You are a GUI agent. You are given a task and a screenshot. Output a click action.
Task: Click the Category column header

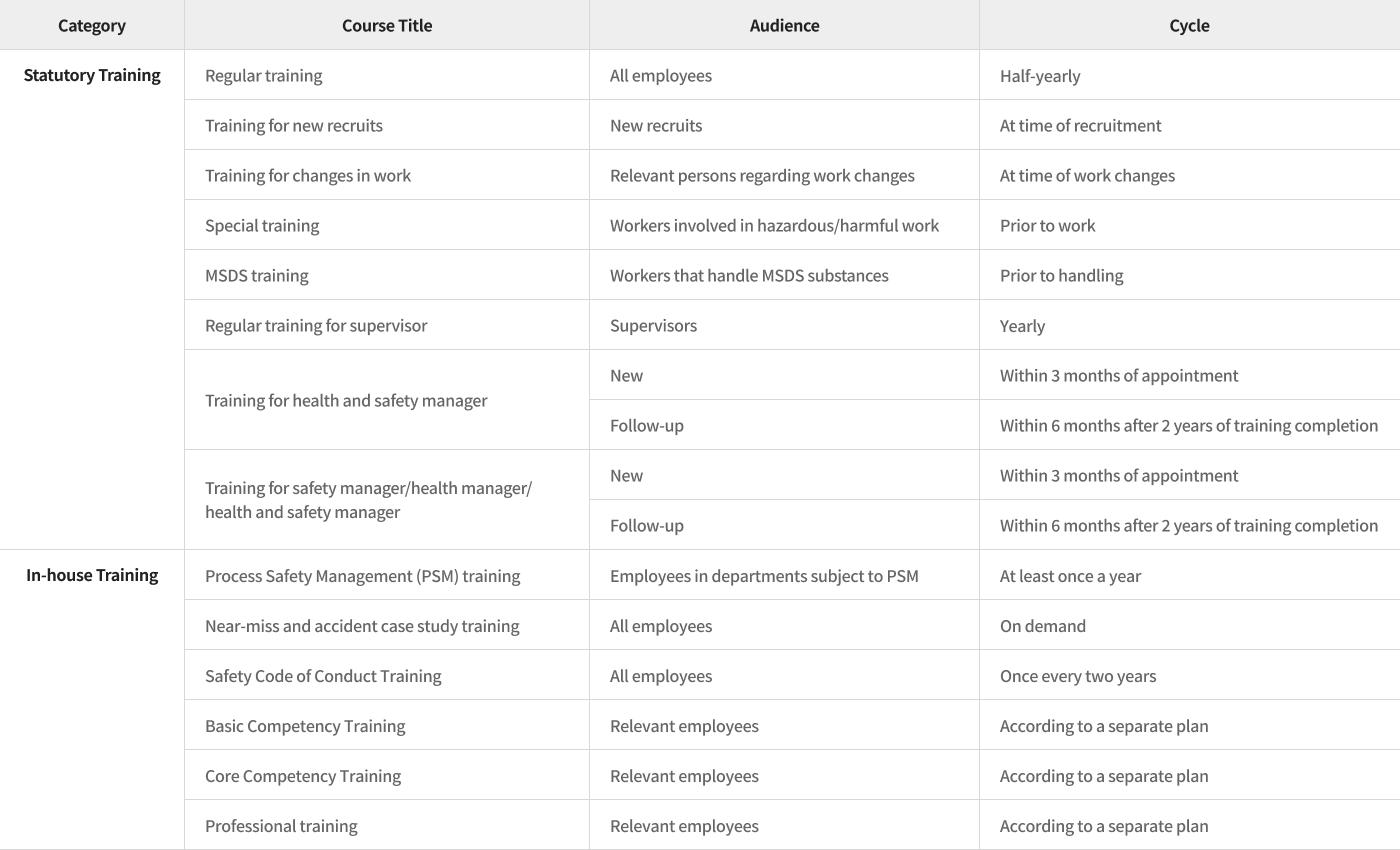pyautogui.click(x=92, y=26)
